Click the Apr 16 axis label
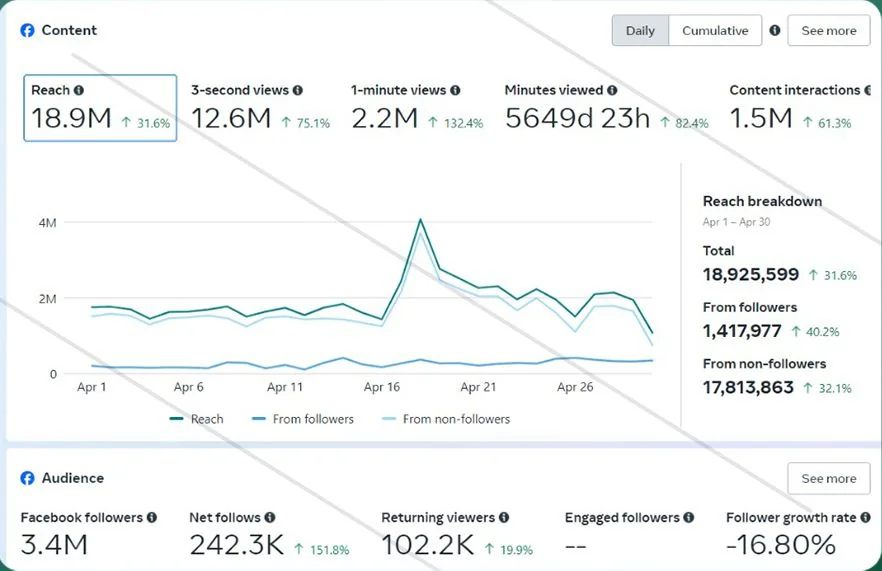This screenshot has width=882, height=571. coord(382,387)
